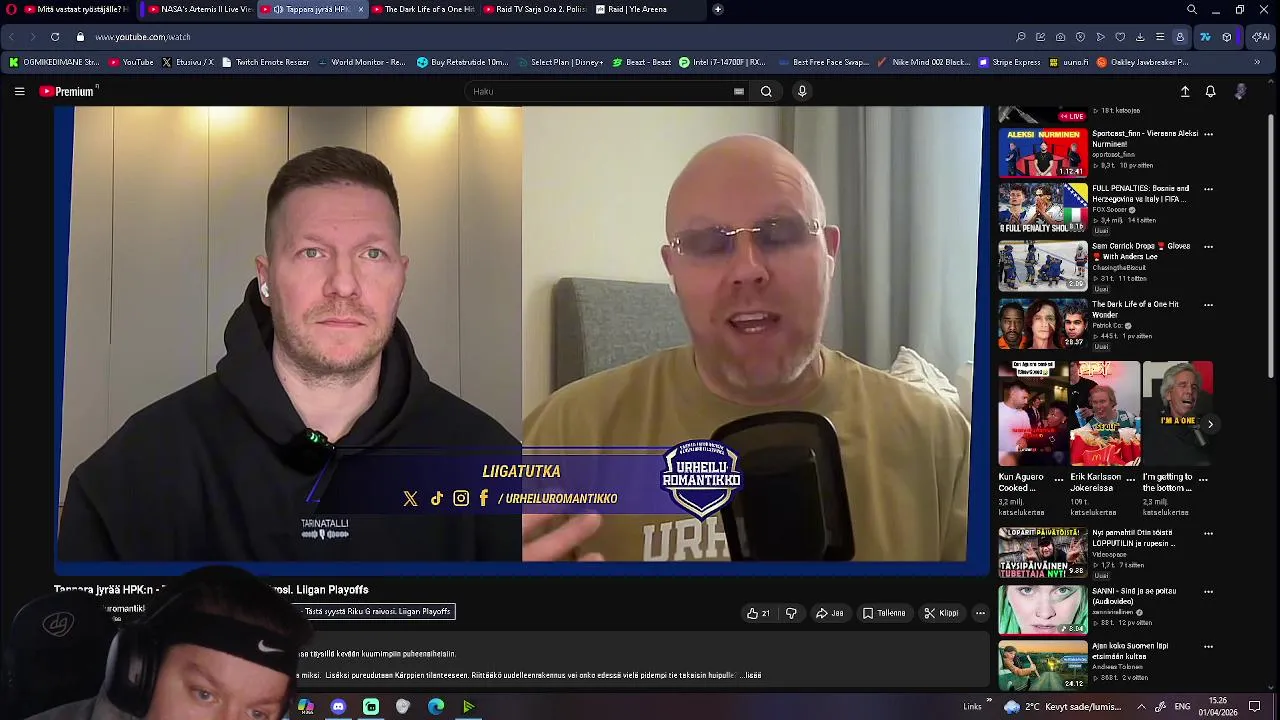Open more actions menu under the video
Screen dimensions: 1280x720
(980, 613)
